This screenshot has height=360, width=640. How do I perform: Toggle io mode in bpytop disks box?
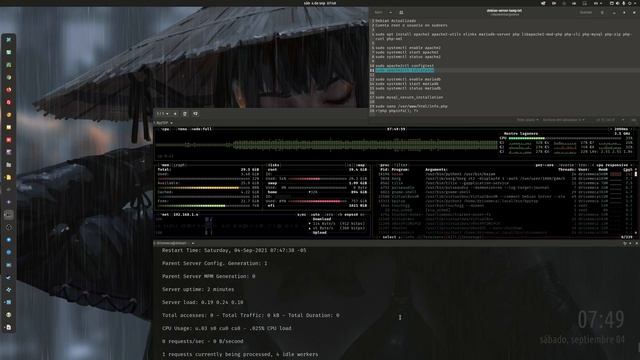click(349, 165)
